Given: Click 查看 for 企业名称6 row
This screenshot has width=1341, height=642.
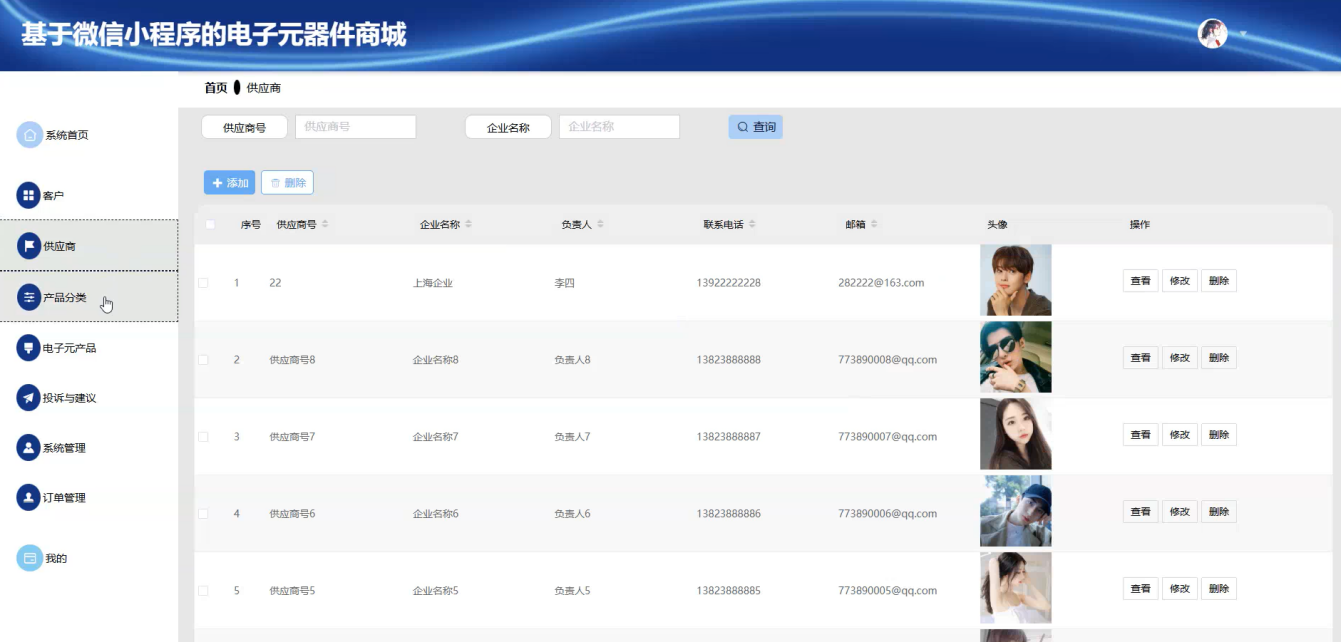Looking at the screenshot, I should click(x=1140, y=512).
